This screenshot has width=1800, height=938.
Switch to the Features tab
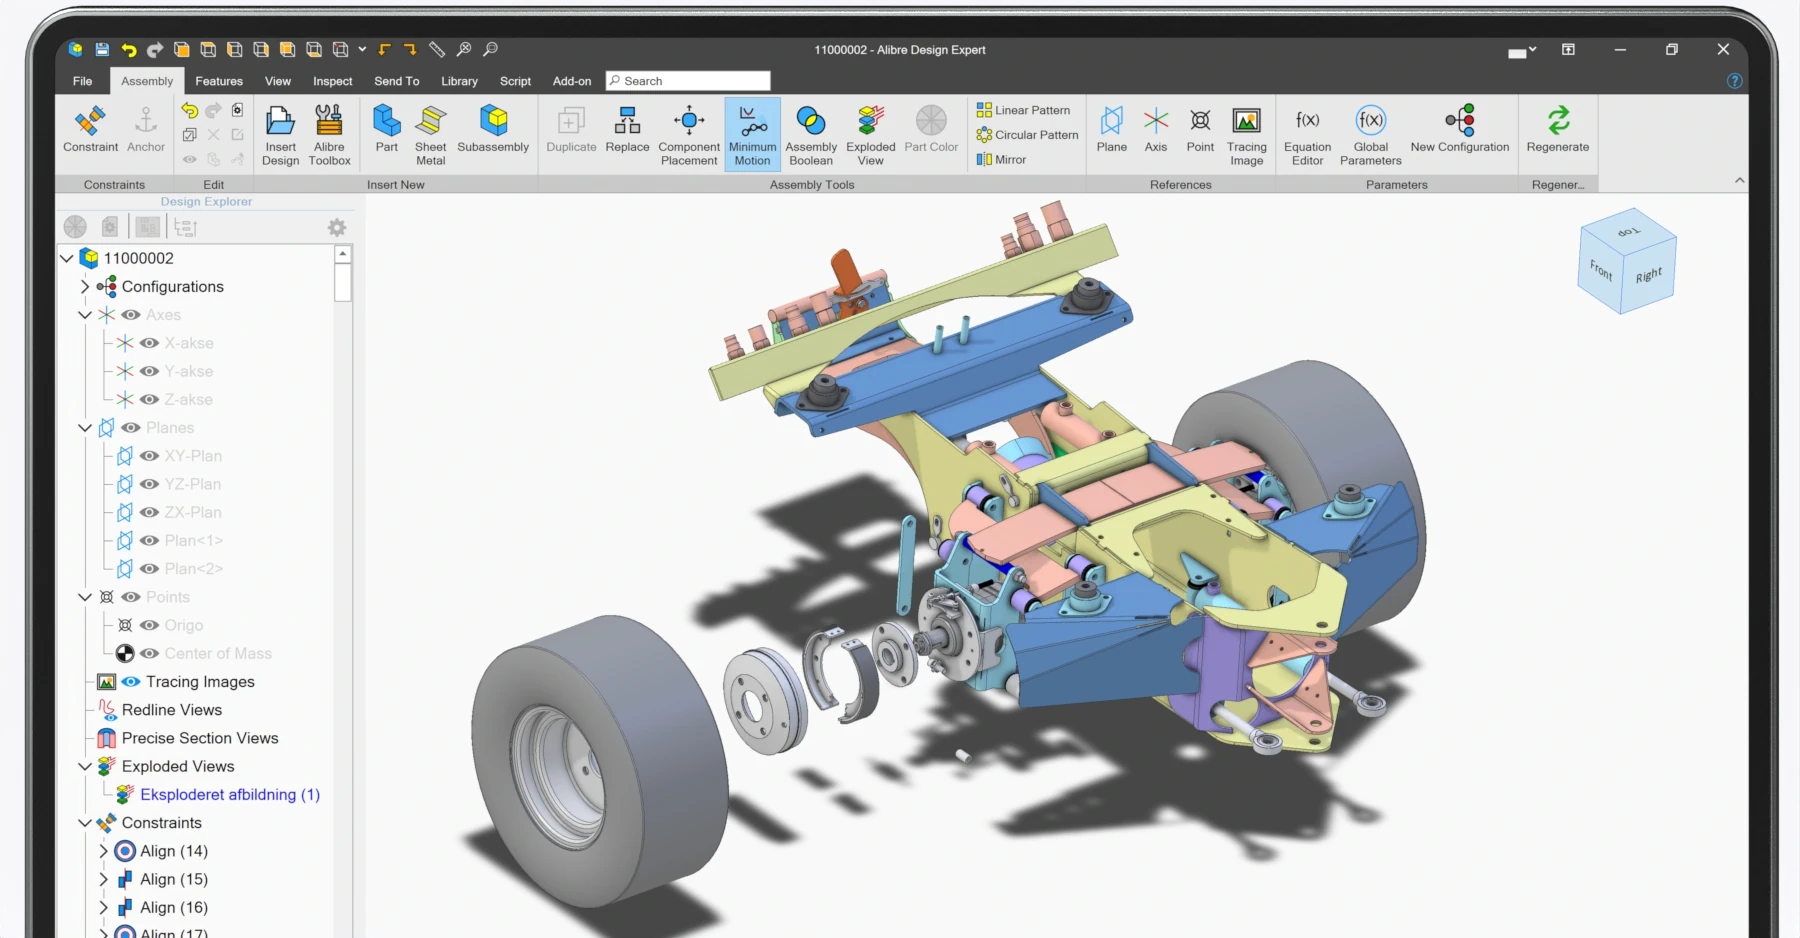pyautogui.click(x=219, y=81)
